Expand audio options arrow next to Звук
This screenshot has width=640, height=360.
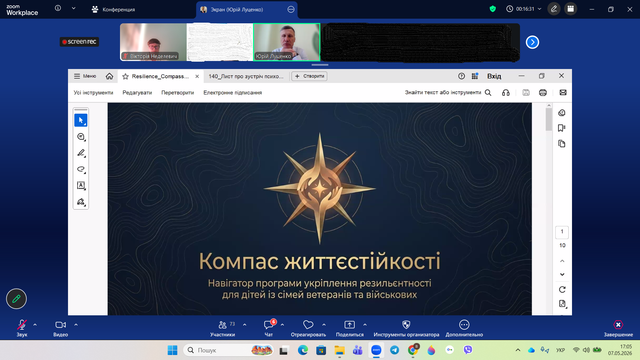(35, 325)
